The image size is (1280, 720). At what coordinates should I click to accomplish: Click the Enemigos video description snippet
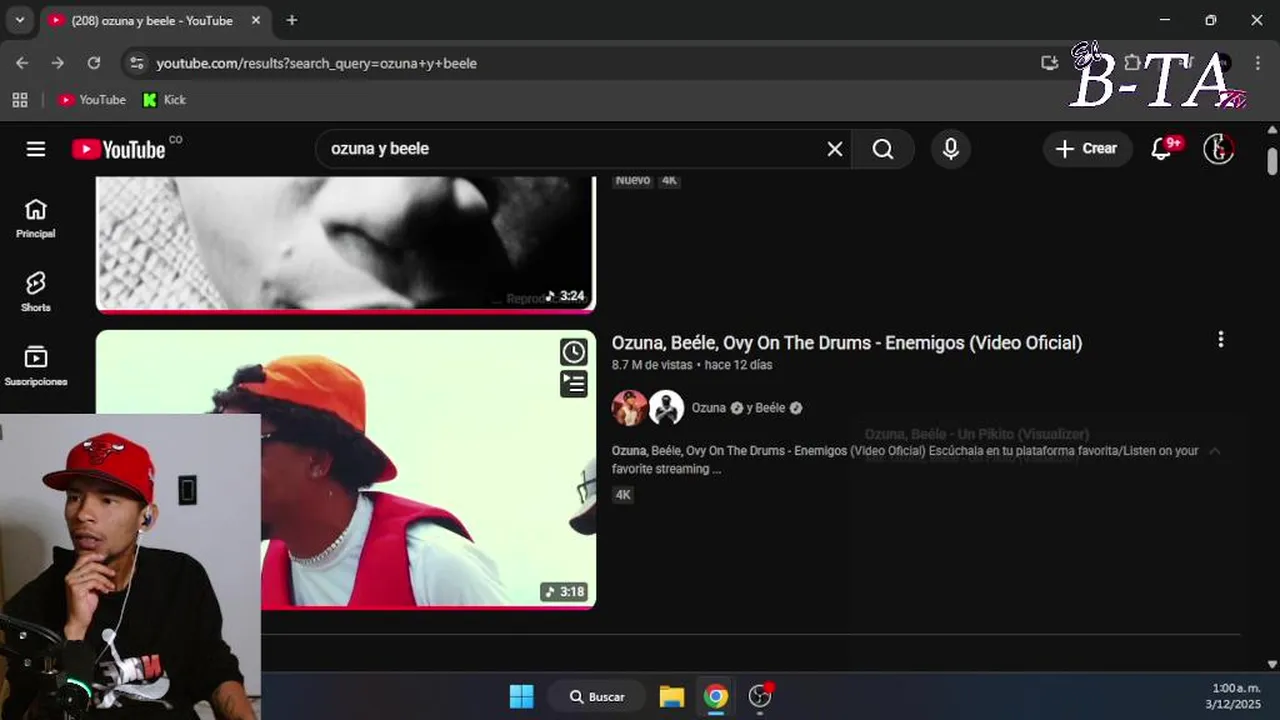[905, 460]
